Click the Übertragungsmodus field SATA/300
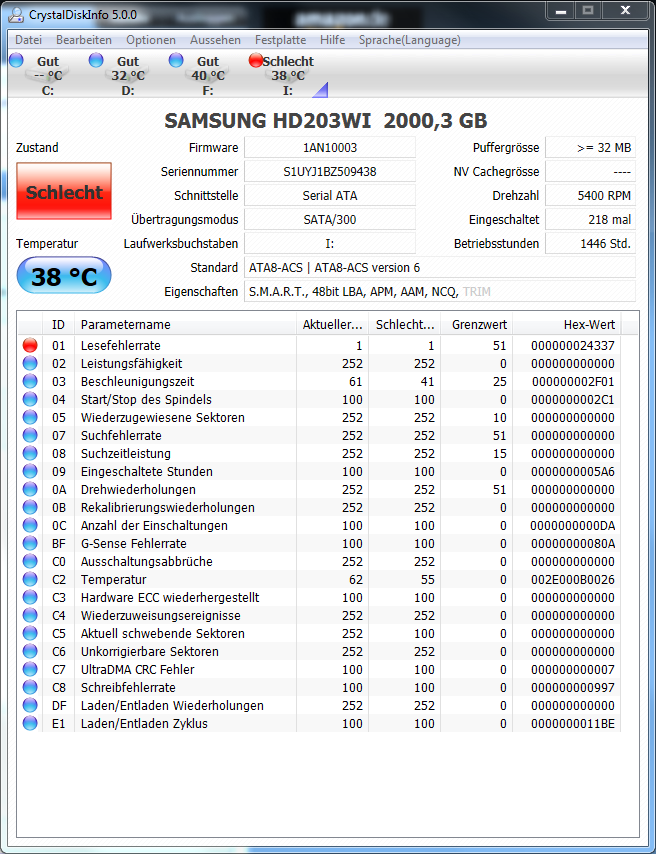 coord(330,219)
